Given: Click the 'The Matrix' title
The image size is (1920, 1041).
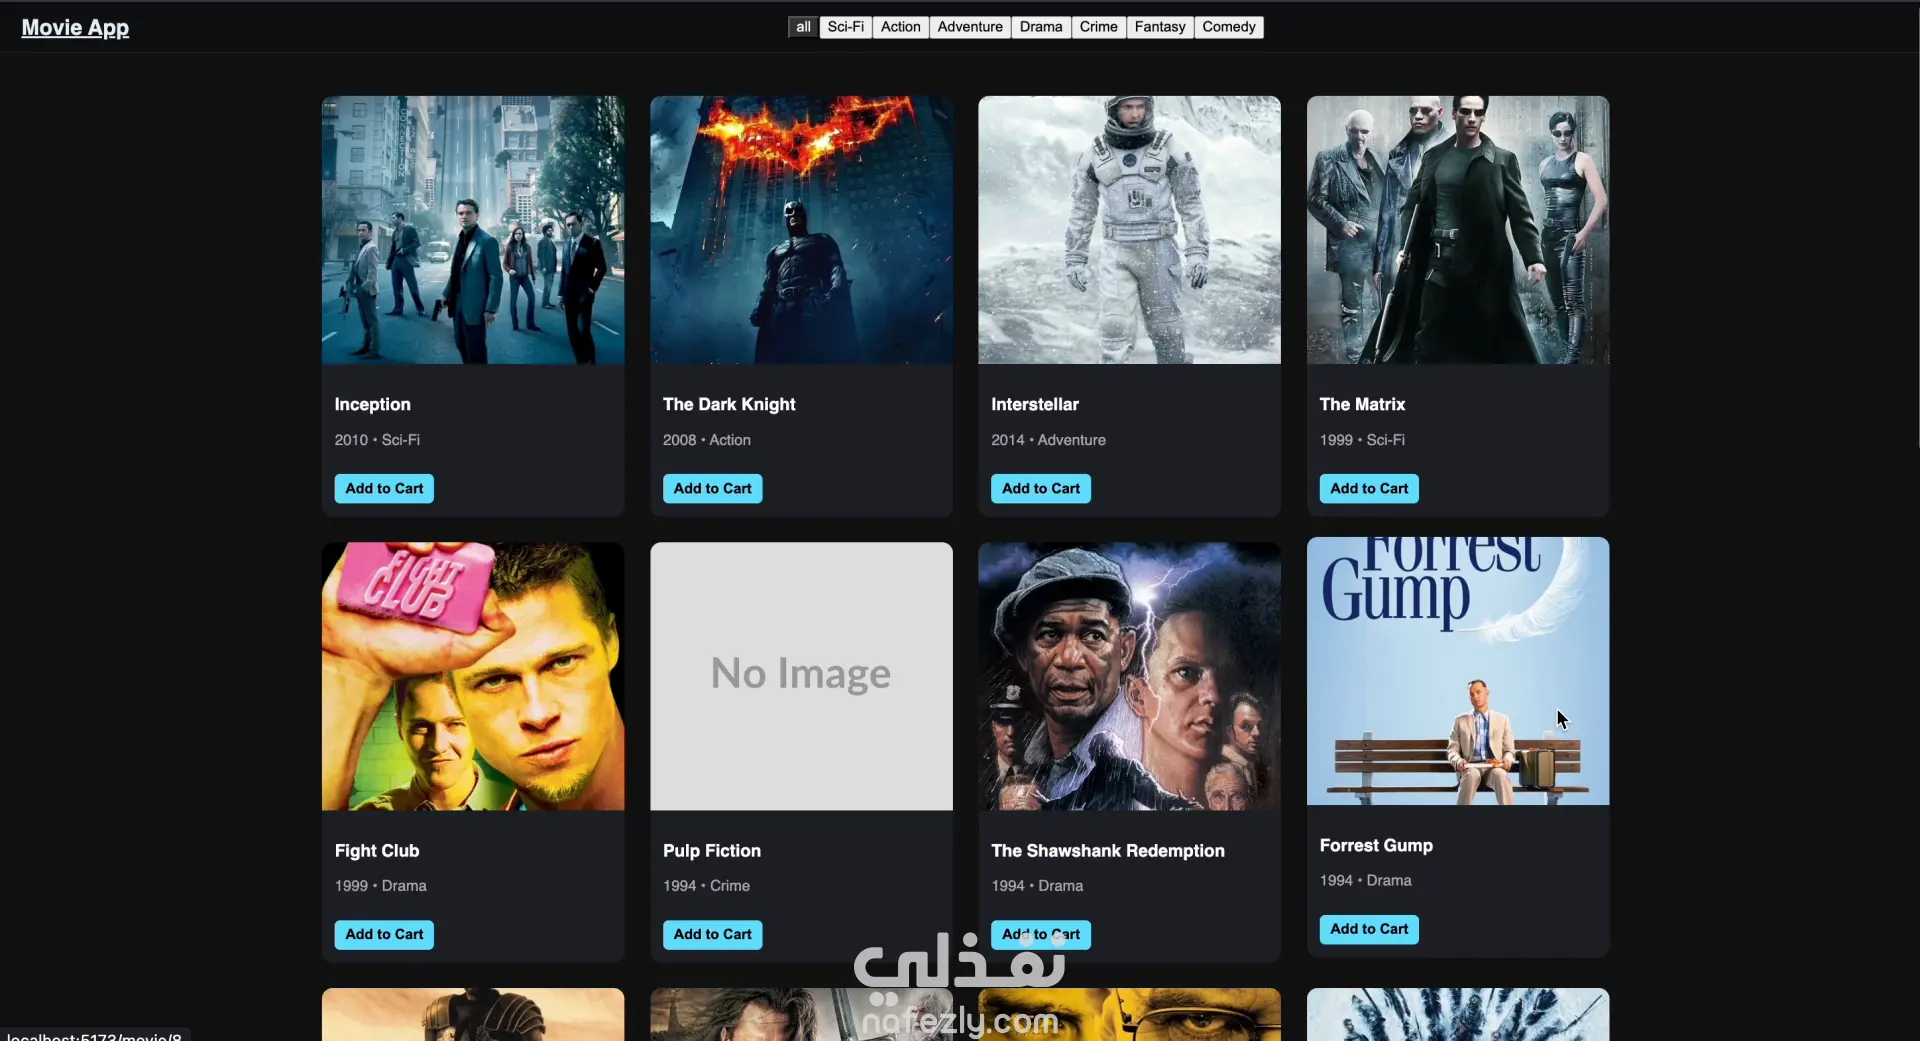Looking at the screenshot, I should (x=1362, y=405).
